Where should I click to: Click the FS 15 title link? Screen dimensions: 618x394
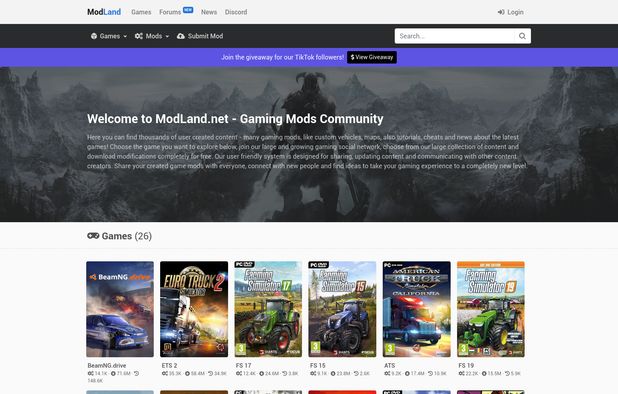(x=318, y=366)
